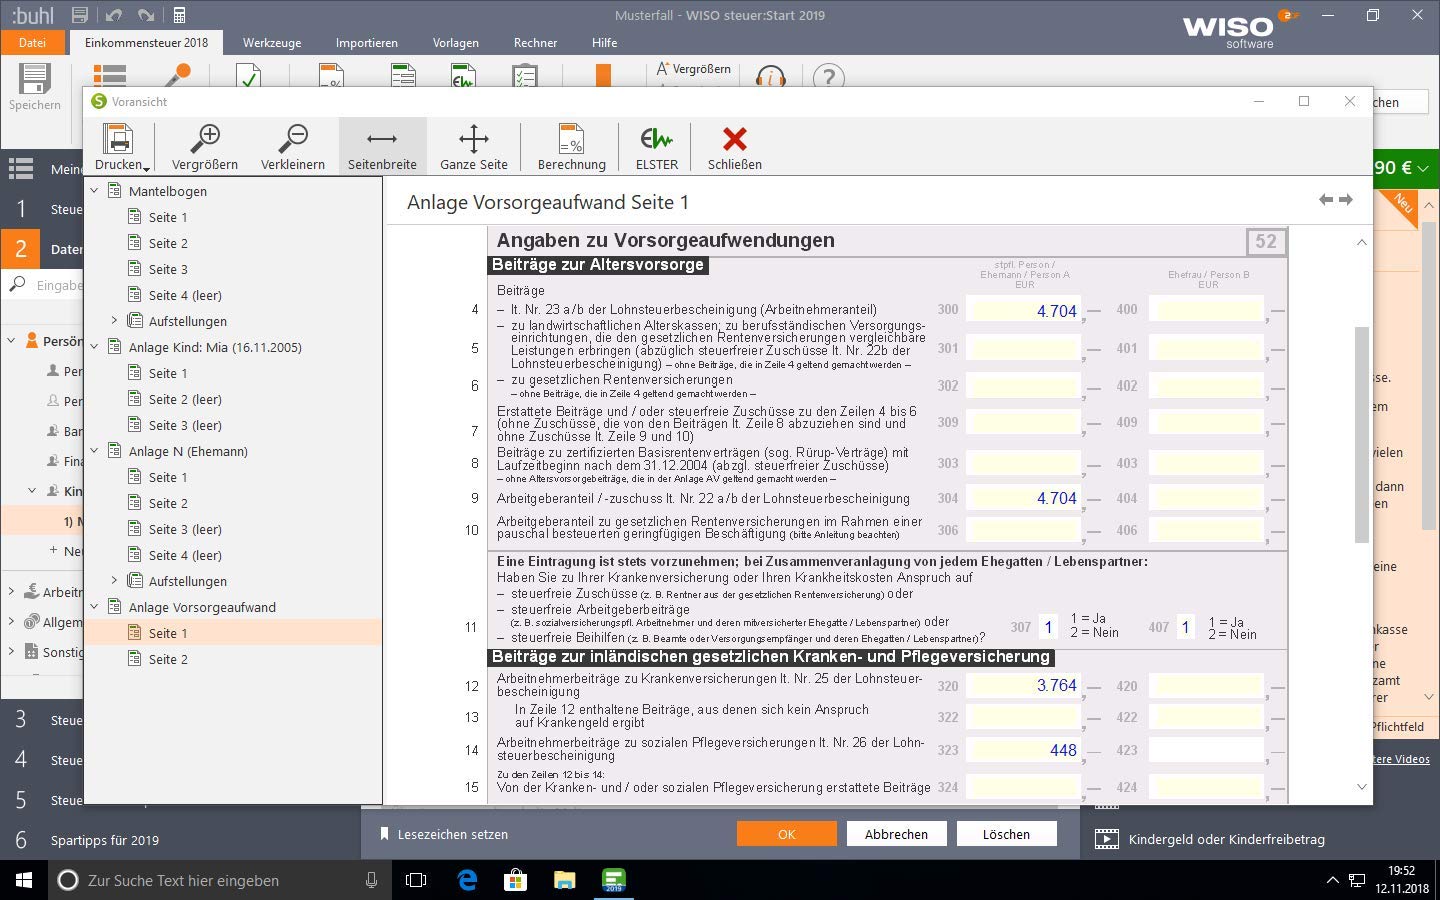Image resolution: width=1440 pixels, height=900 pixels.
Task: Click the bookmark icon beside Lesezeichen setzen
Action: coord(383,834)
